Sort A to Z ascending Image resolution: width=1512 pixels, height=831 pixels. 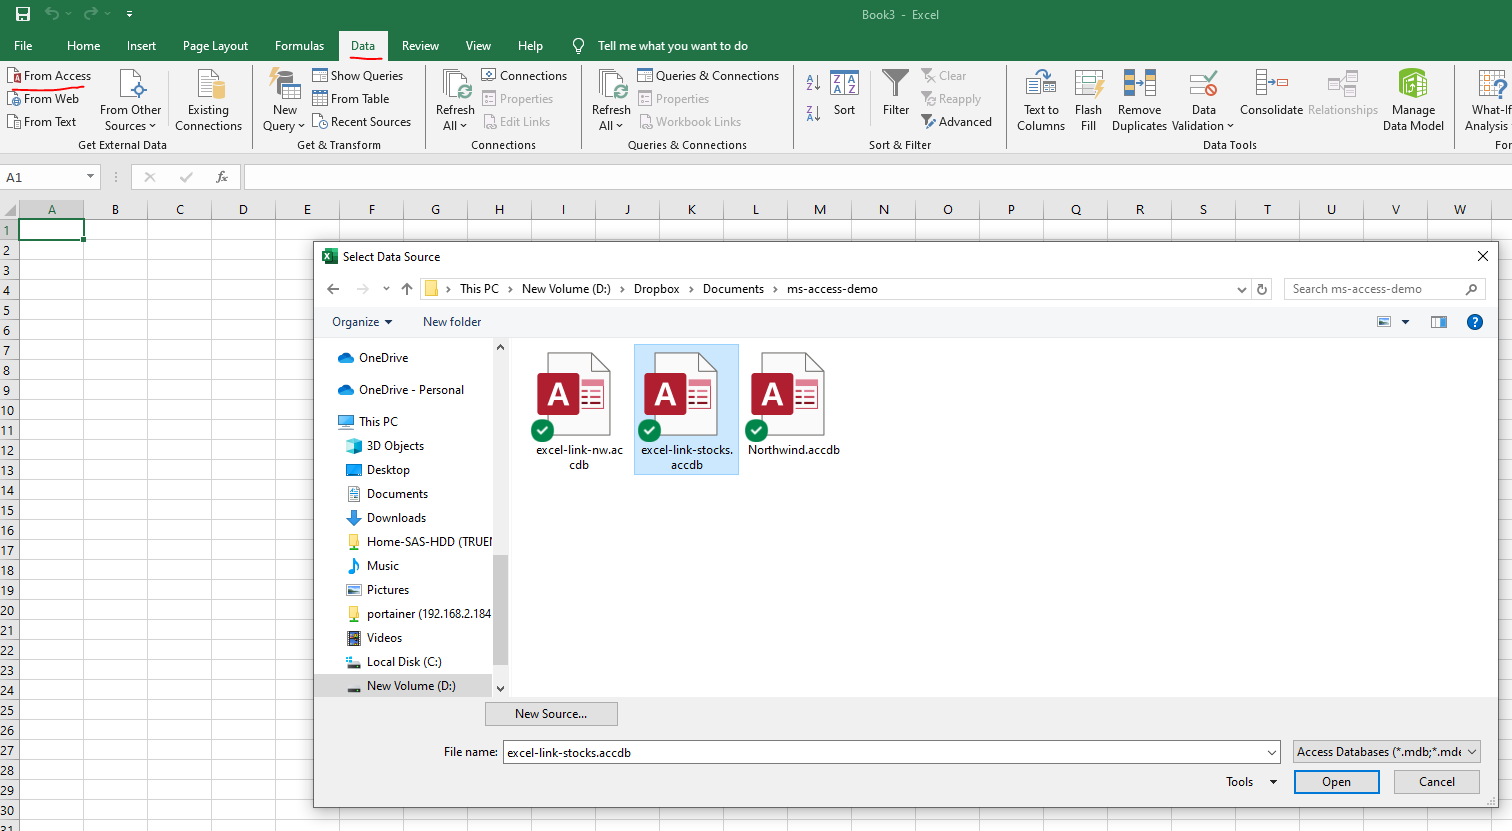[813, 83]
